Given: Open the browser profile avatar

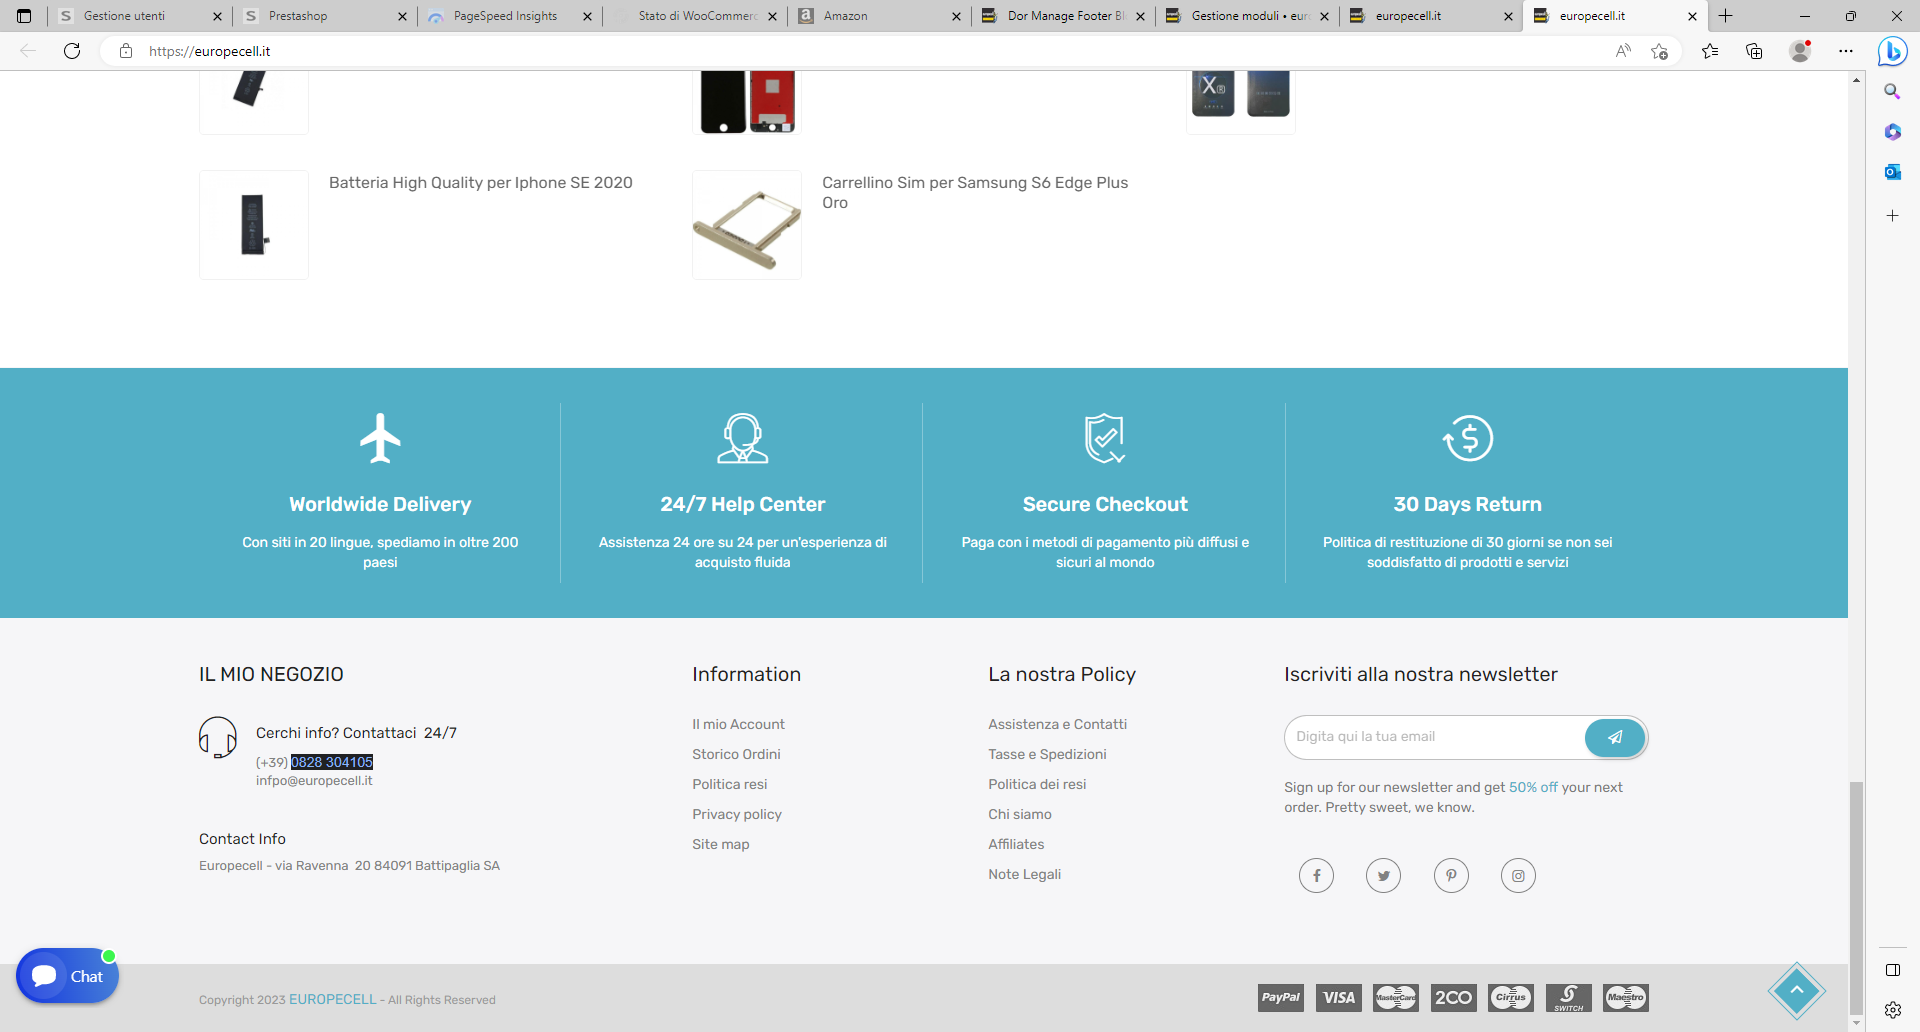Looking at the screenshot, I should (1800, 51).
